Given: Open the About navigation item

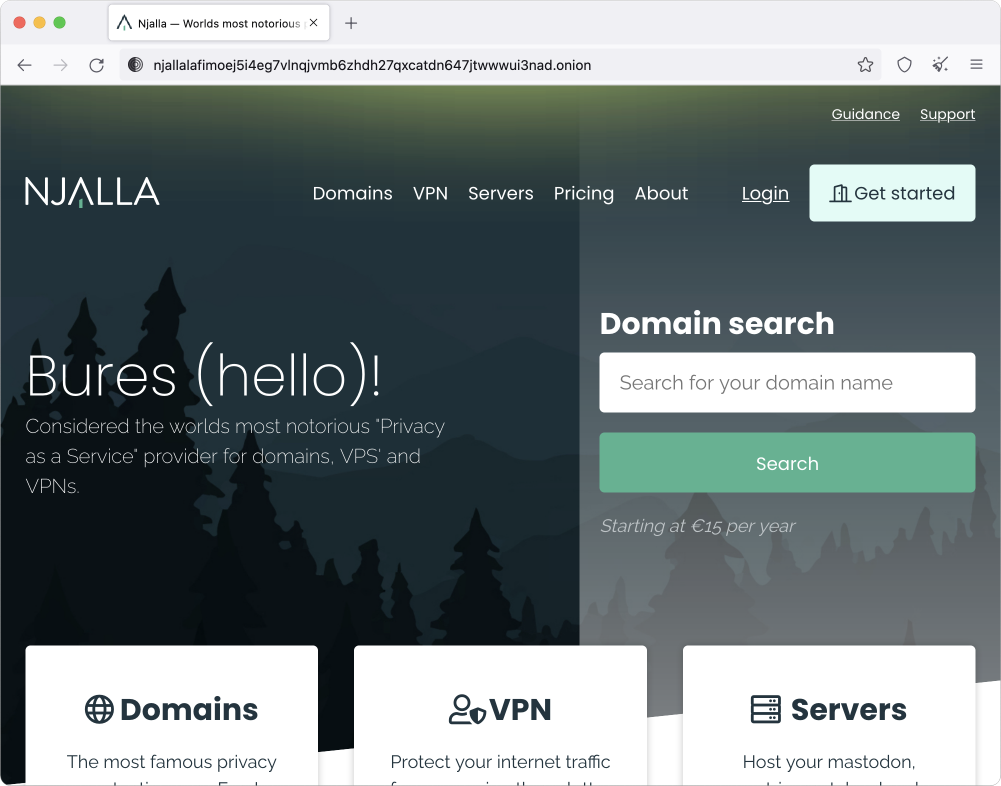Looking at the screenshot, I should click(661, 193).
